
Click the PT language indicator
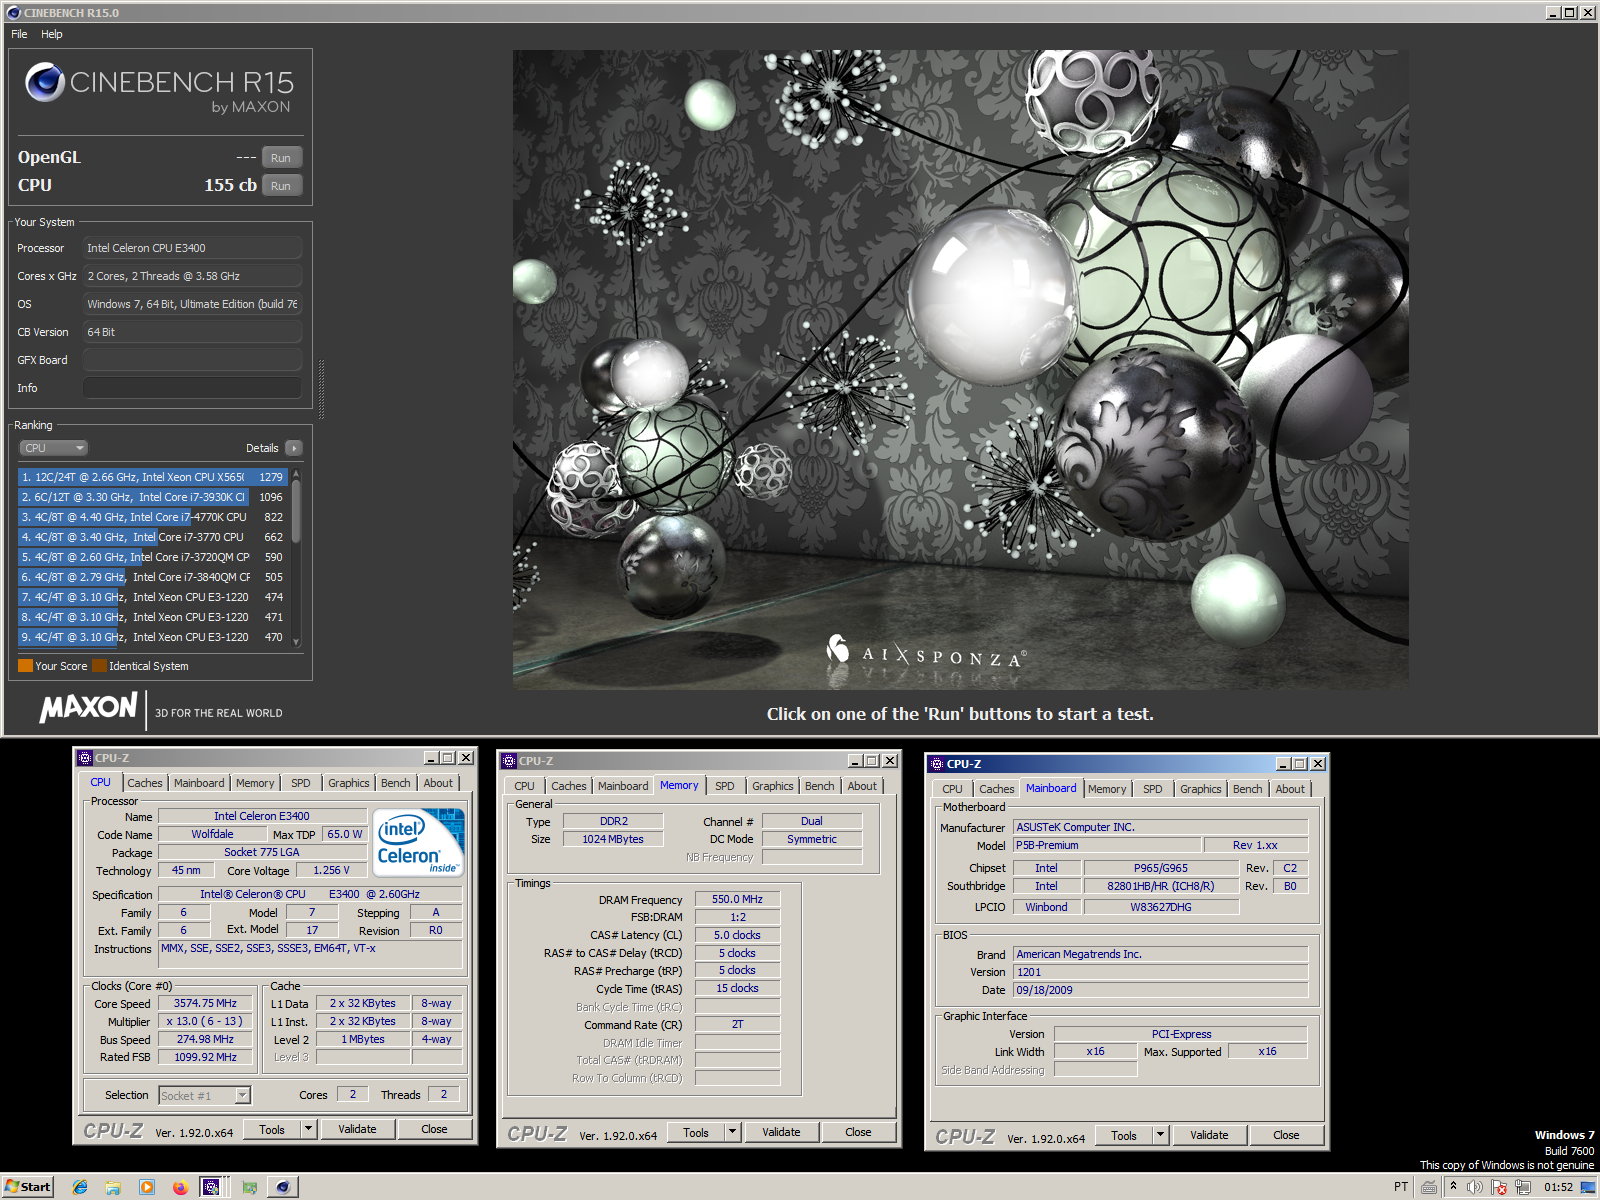[x=1401, y=1187]
